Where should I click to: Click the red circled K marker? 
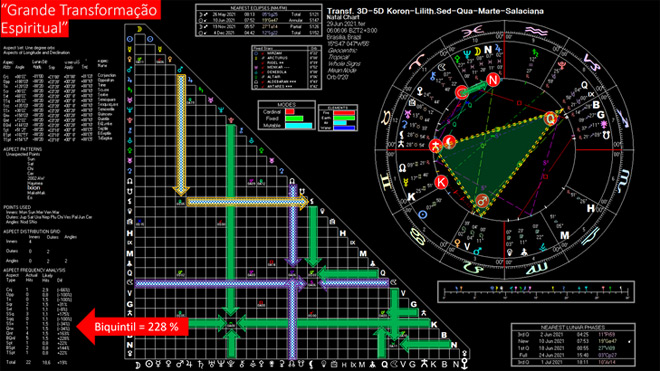coord(441,182)
